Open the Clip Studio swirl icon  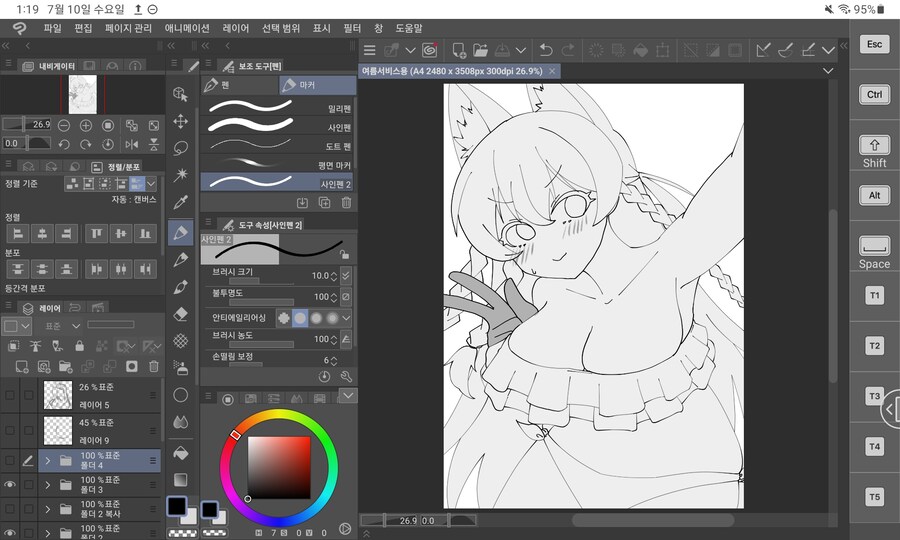(x=430, y=49)
